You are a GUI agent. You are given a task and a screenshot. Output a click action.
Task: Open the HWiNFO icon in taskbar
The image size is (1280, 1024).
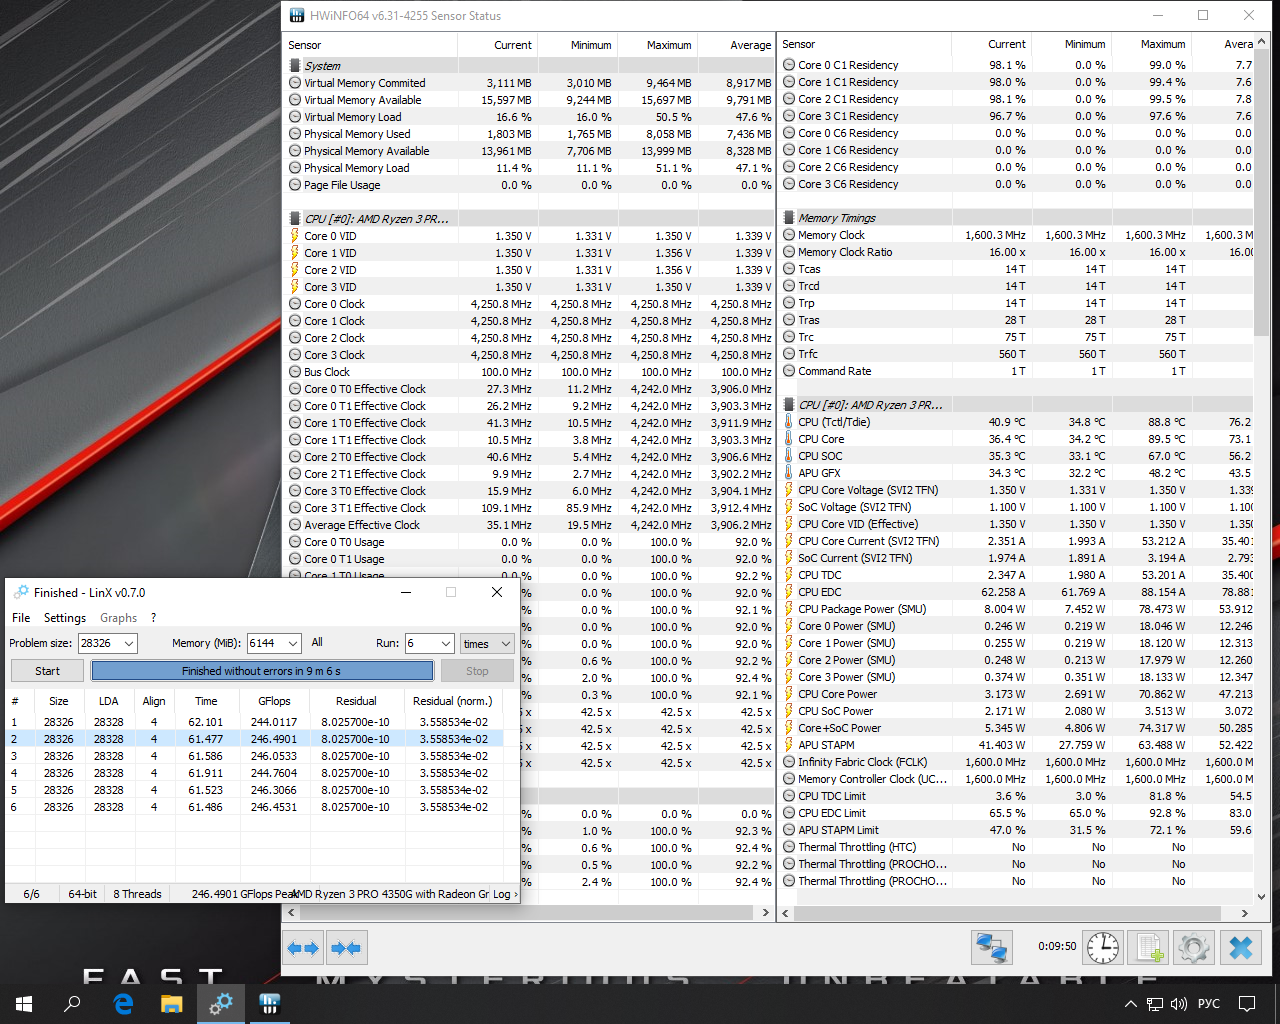[x=270, y=1003]
